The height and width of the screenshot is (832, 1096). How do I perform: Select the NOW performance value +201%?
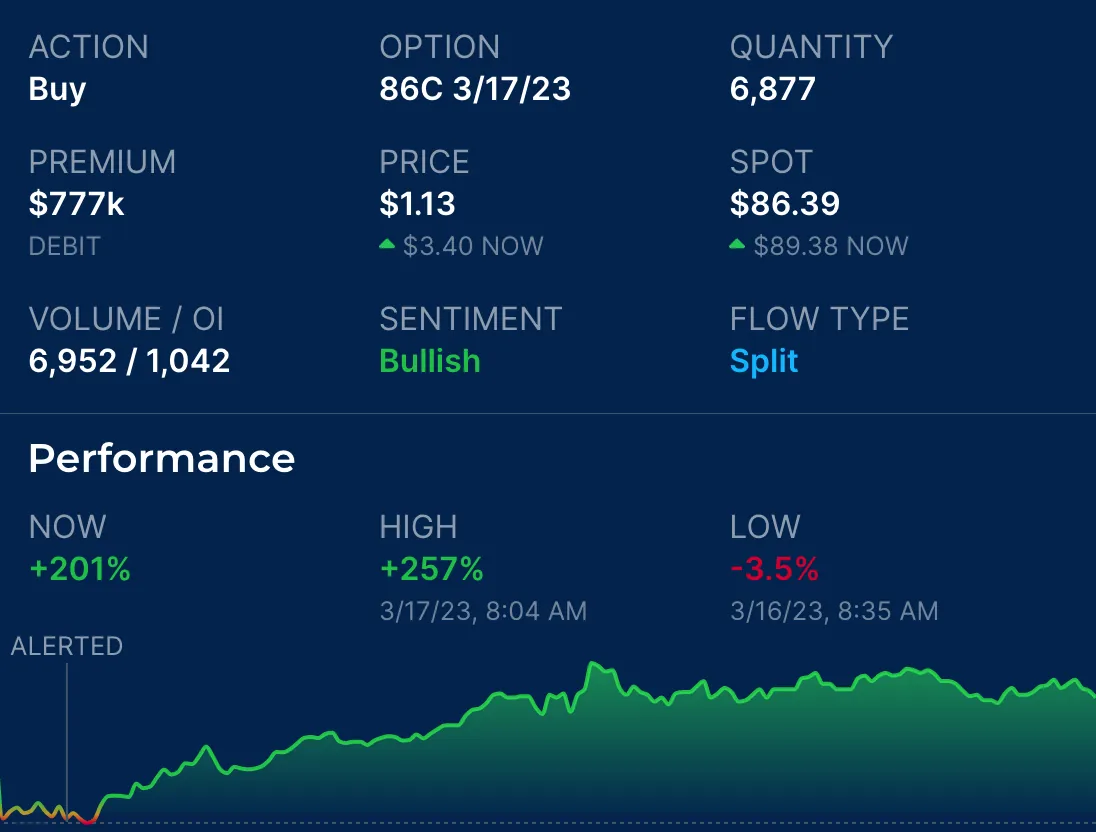(79, 569)
